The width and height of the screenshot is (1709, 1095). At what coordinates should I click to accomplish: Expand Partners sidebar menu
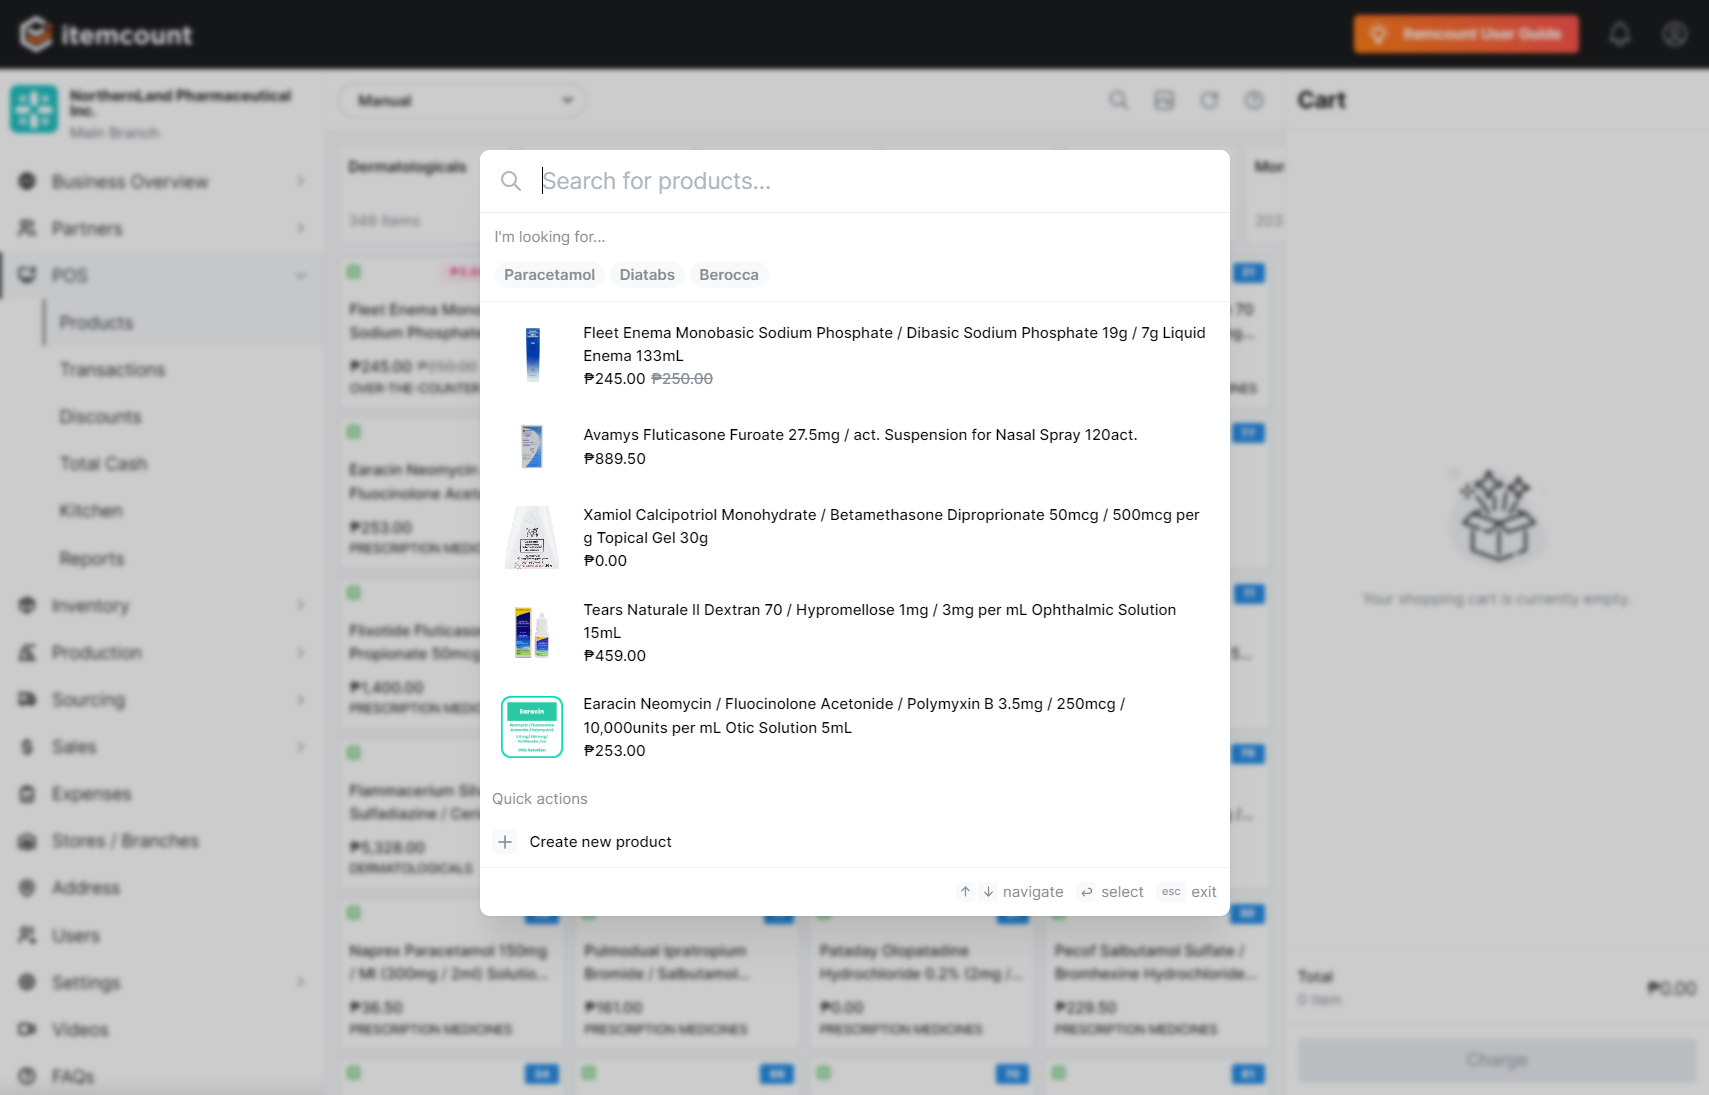pos(162,228)
